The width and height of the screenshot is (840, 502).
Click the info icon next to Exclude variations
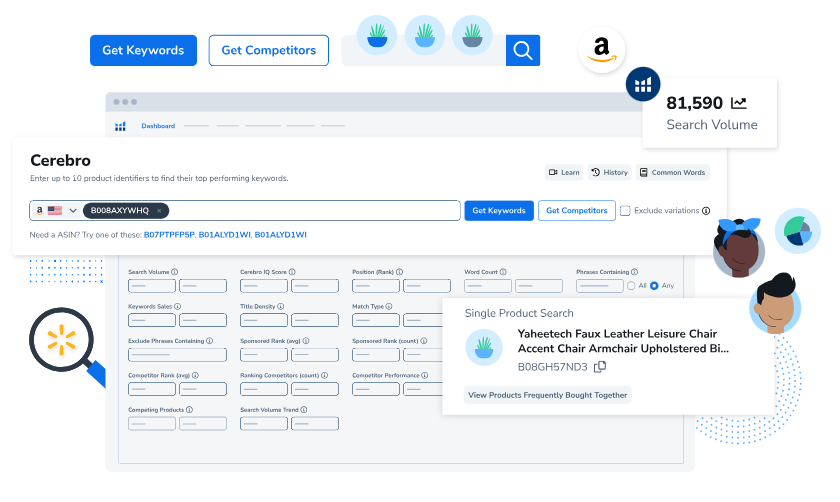click(x=706, y=211)
